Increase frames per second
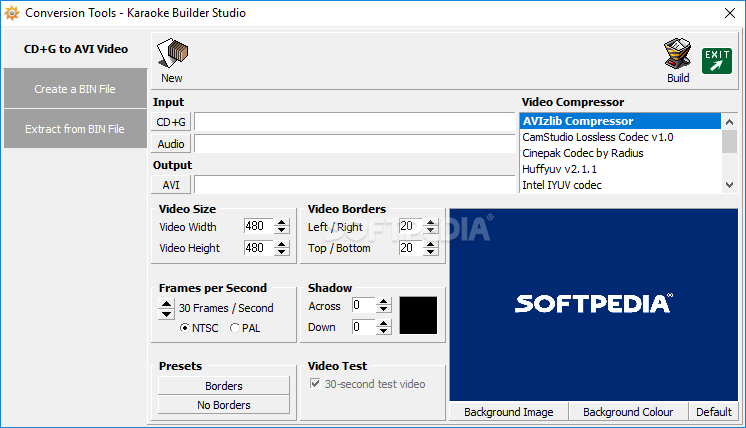This screenshot has height=428, width=746. pyautogui.click(x=166, y=303)
